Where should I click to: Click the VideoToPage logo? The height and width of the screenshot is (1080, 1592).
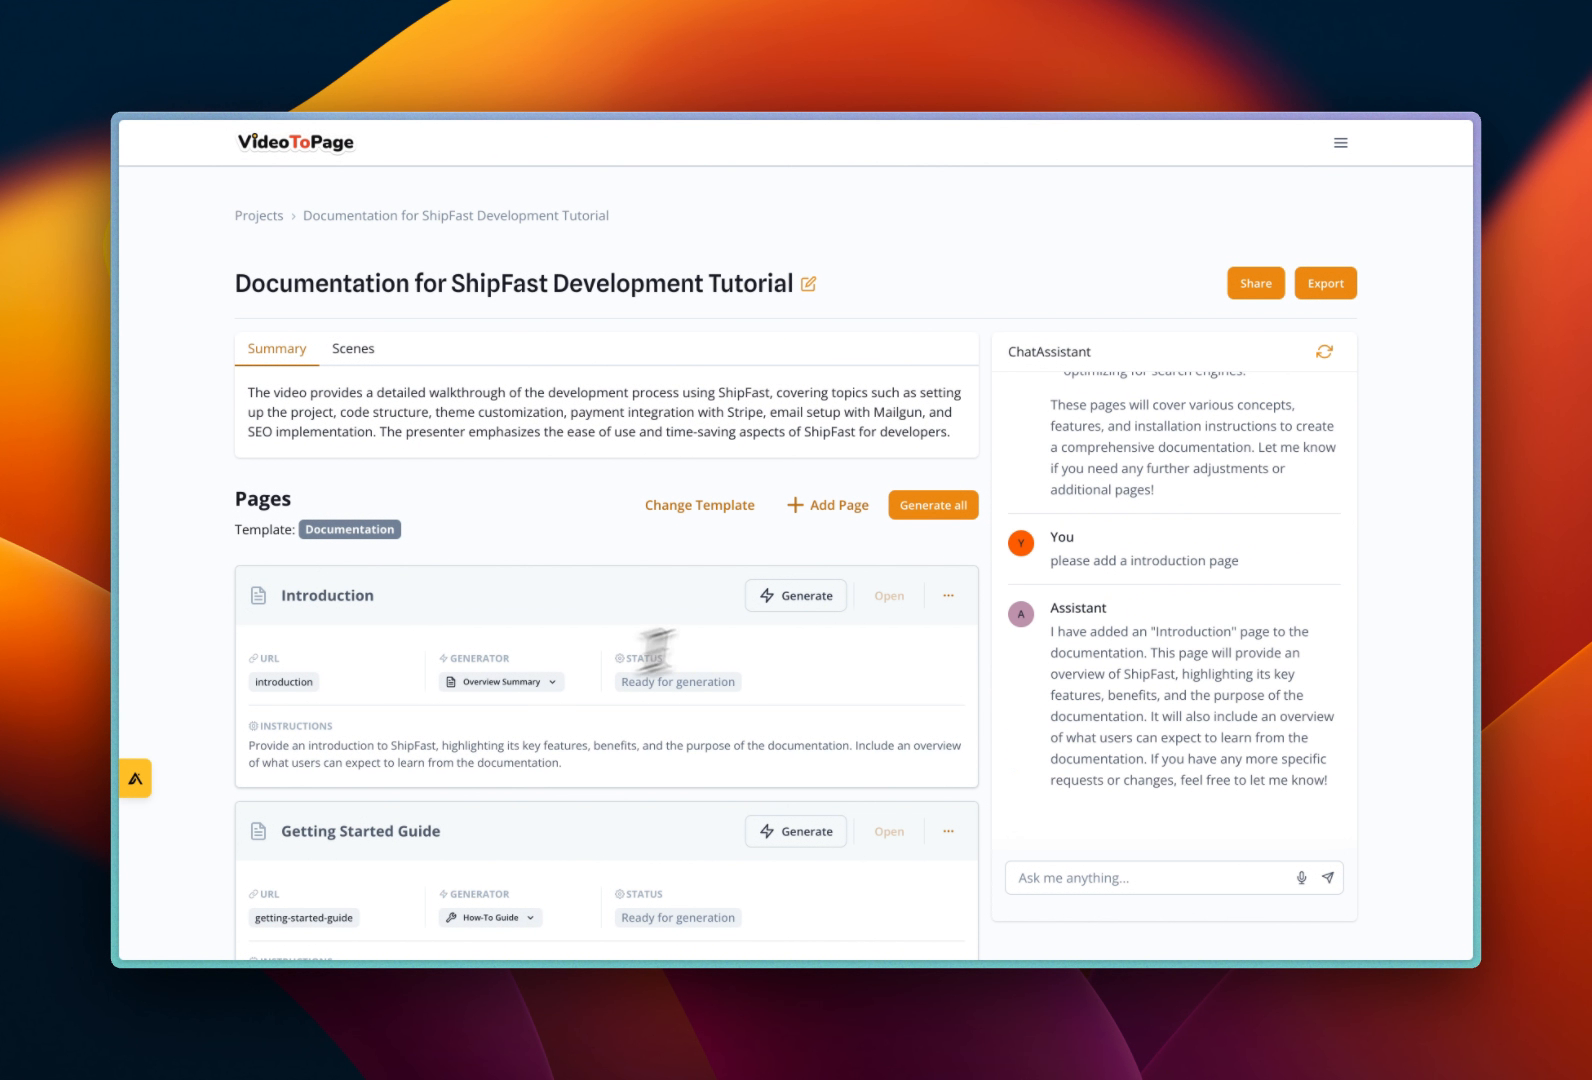coord(295,142)
